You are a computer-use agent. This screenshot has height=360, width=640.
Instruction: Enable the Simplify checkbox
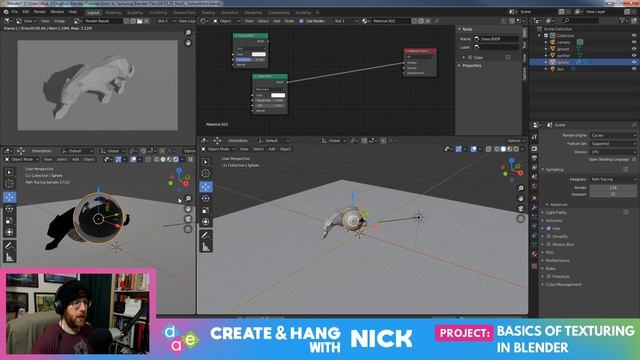tap(549, 236)
